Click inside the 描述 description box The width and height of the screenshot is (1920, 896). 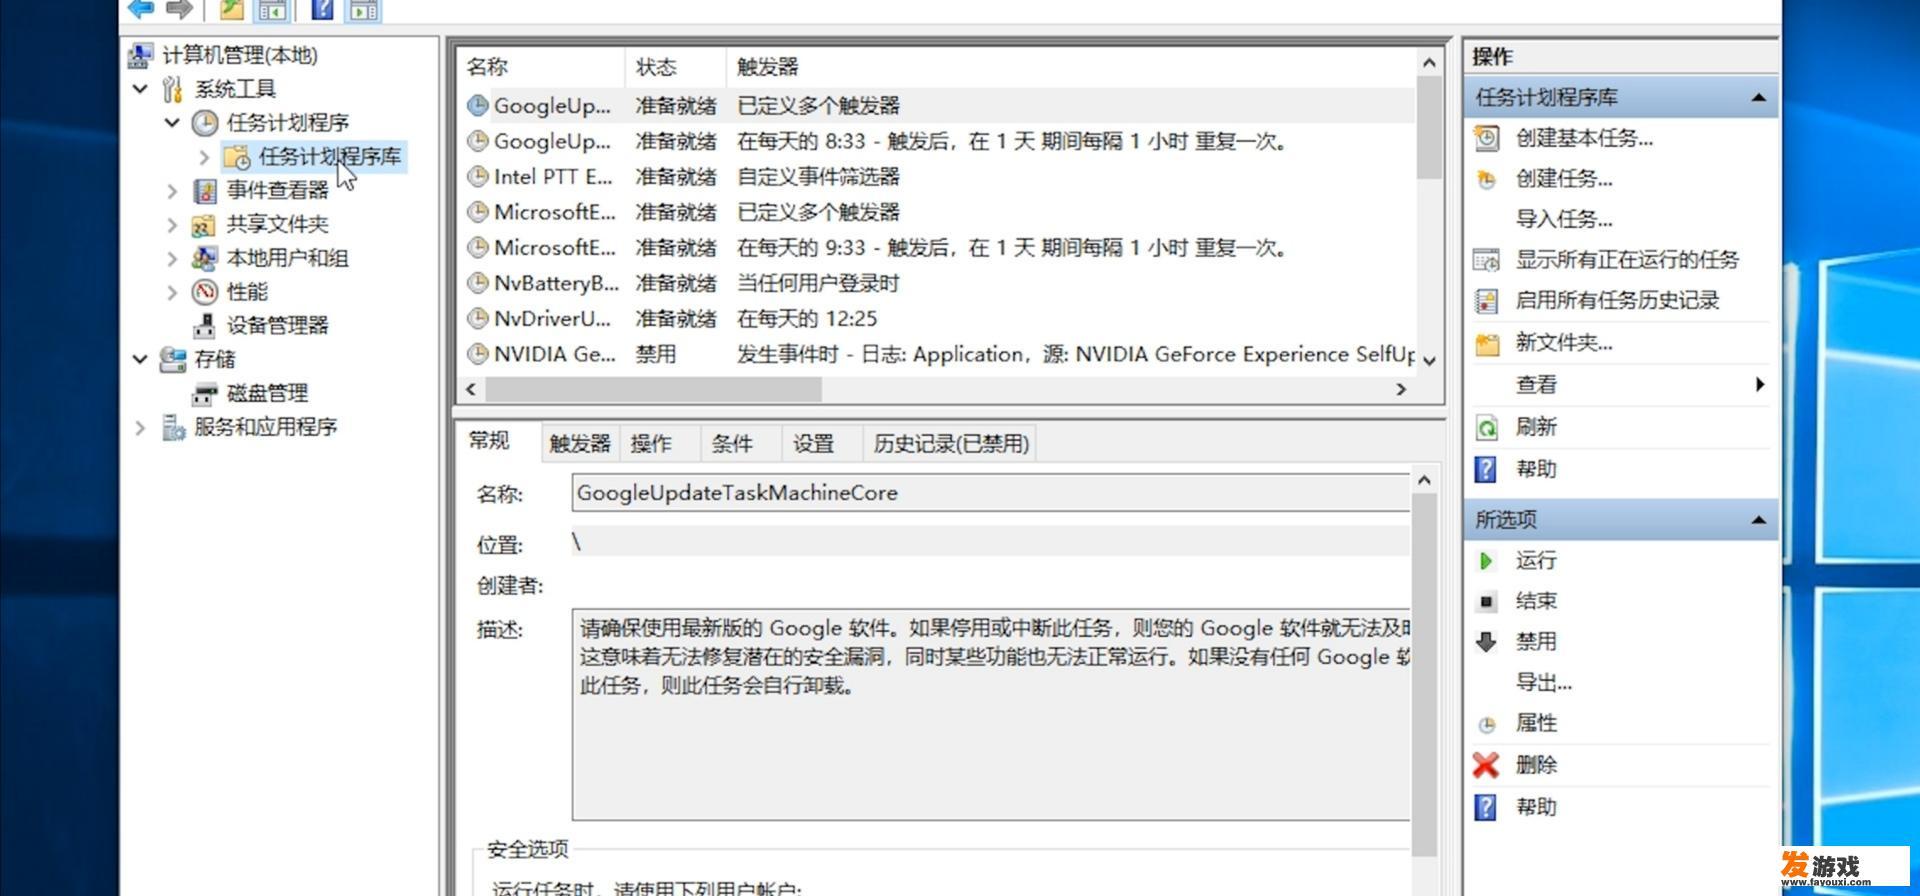991,714
